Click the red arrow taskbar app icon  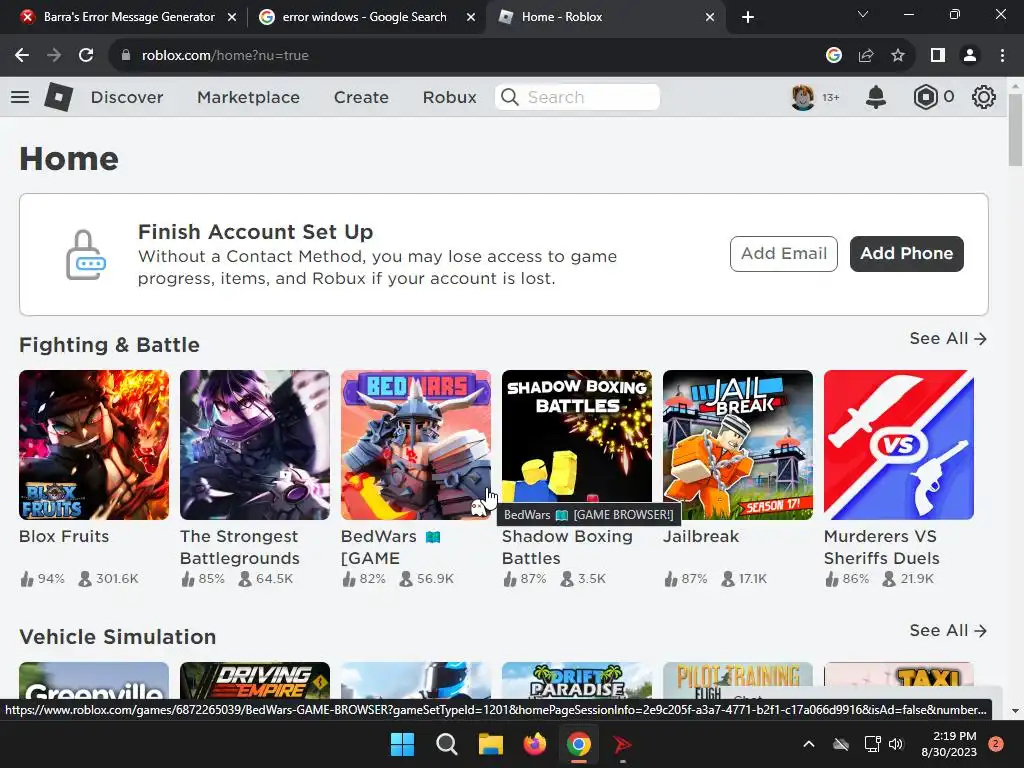click(622, 744)
